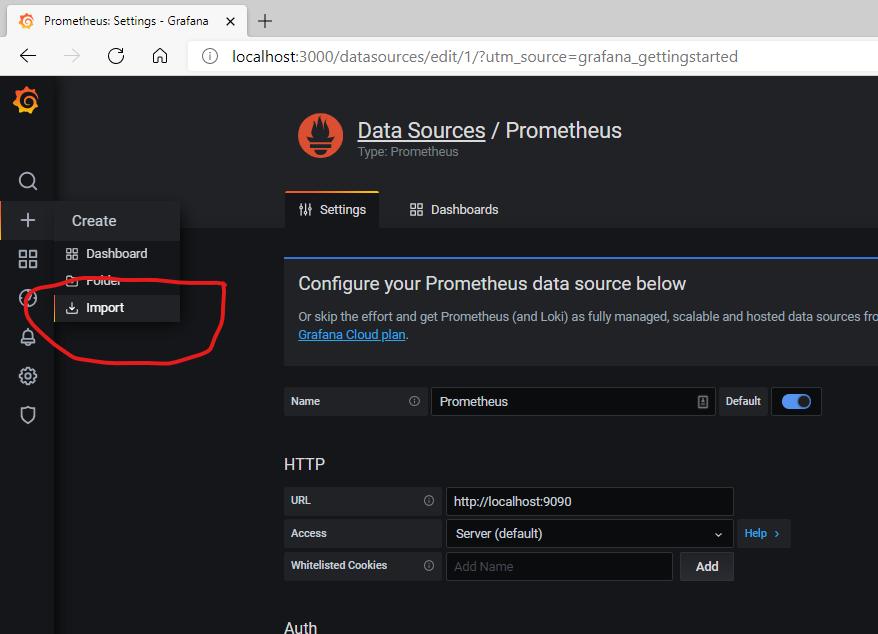Close the Prometheus Settings browser tab
Screen dimensions: 878x634
click(230, 21)
